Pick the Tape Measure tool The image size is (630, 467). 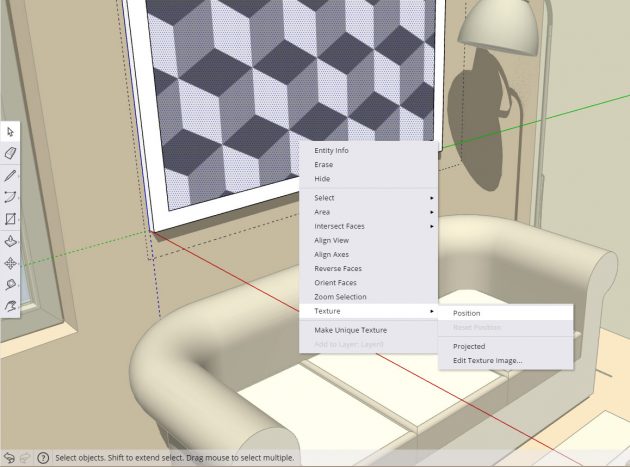[11, 285]
